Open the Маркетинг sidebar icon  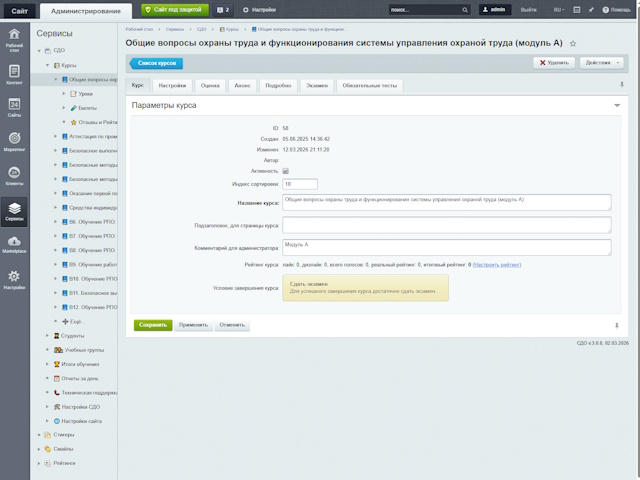14,142
